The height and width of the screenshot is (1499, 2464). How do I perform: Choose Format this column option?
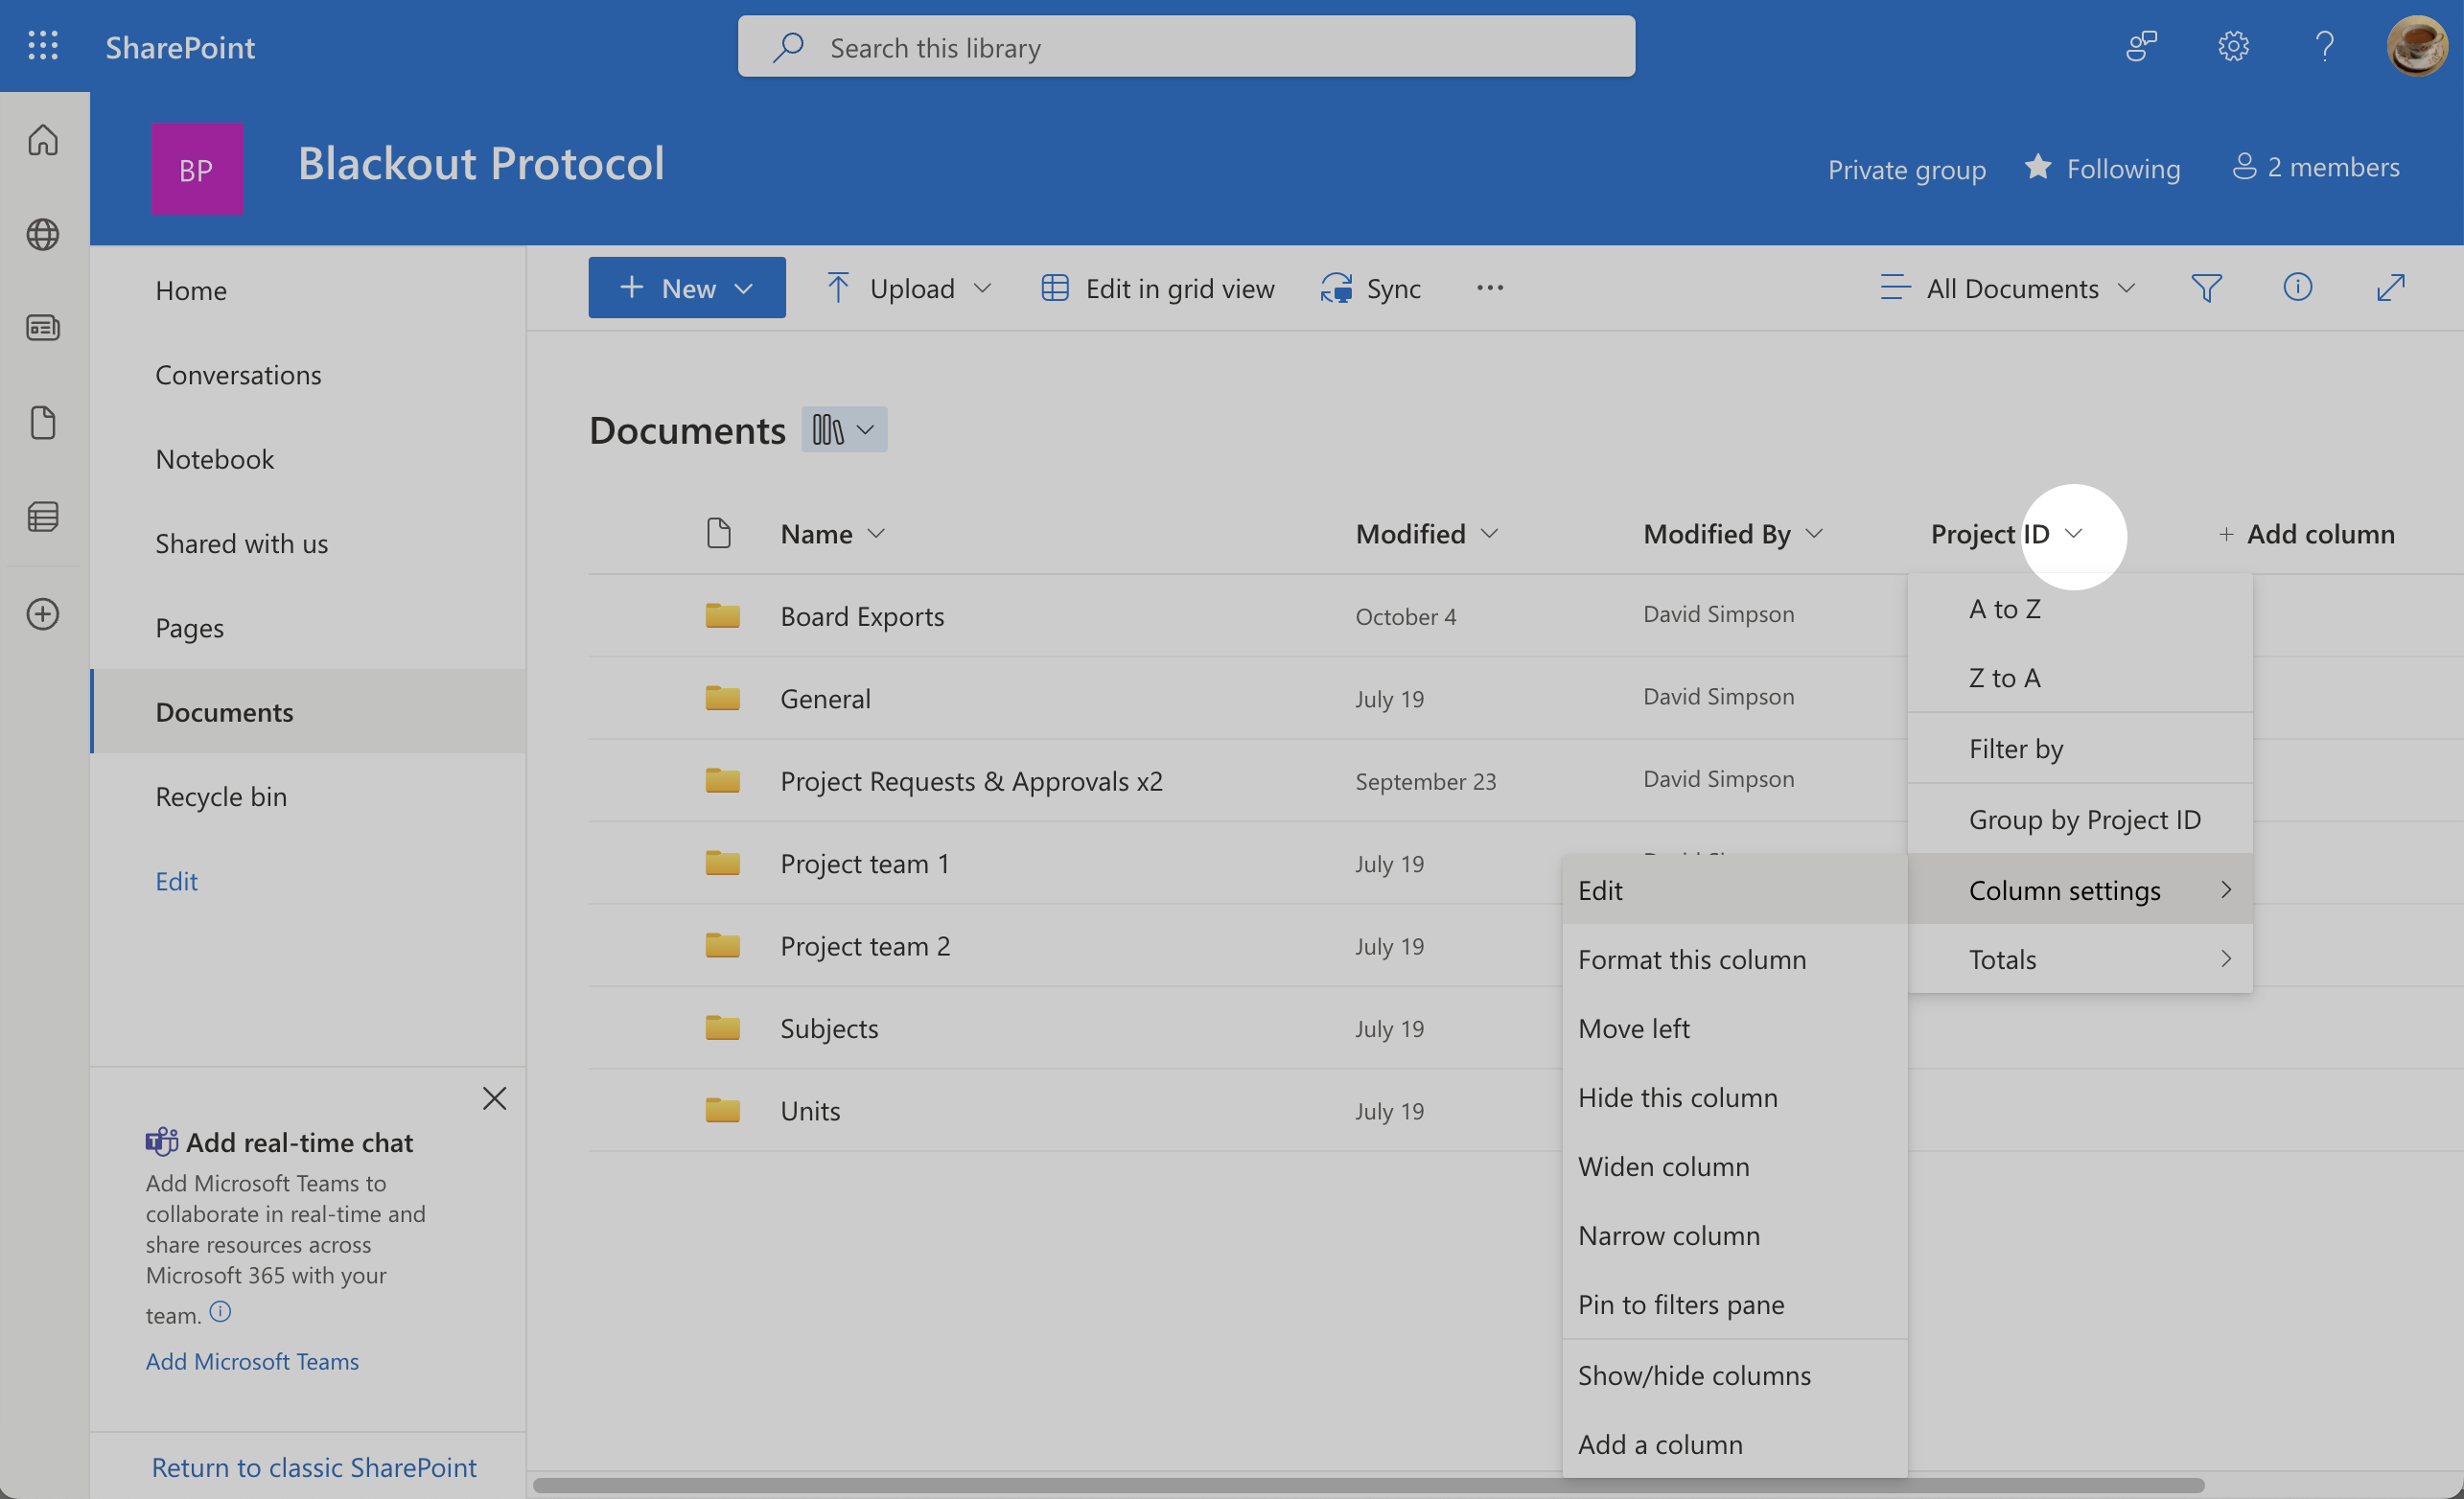click(x=1691, y=959)
